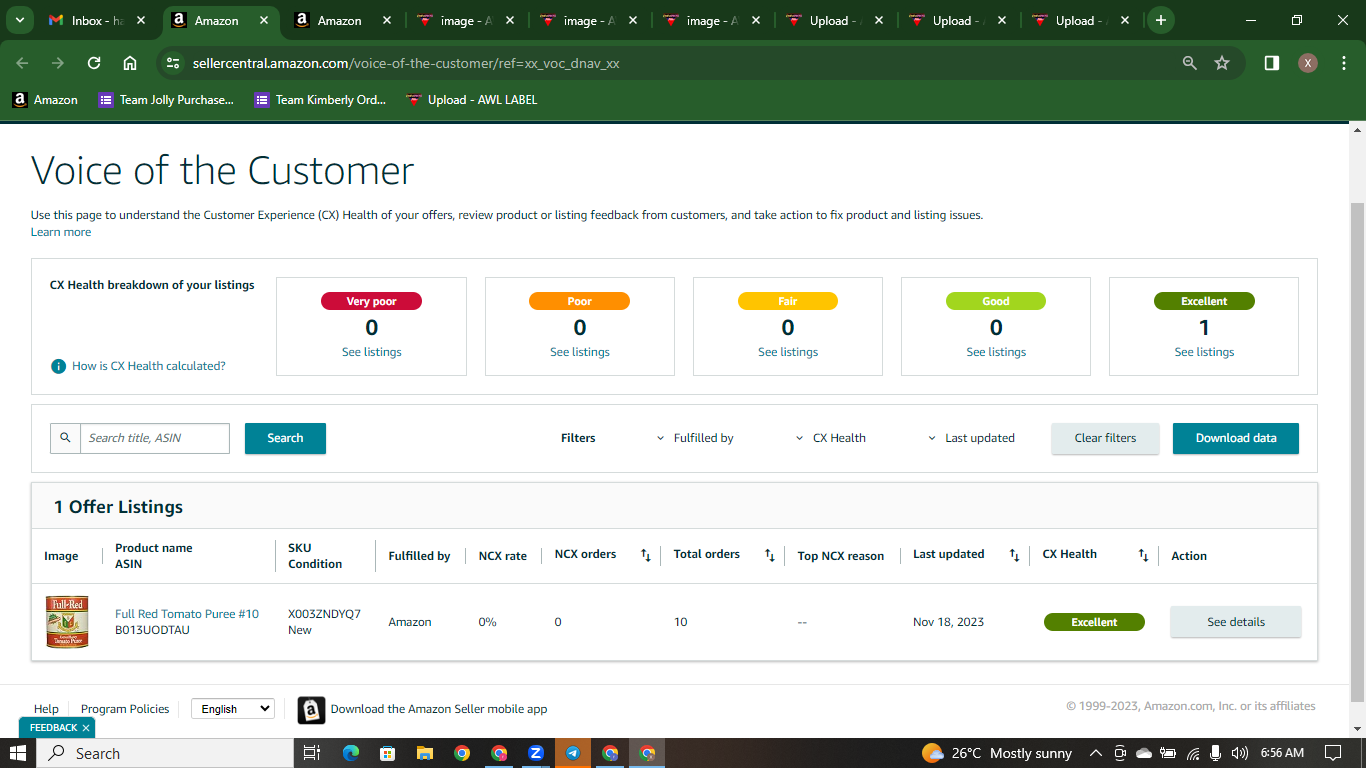The height and width of the screenshot is (768, 1366).
Task: Sort the table by NCX orders
Action: (646, 555)
